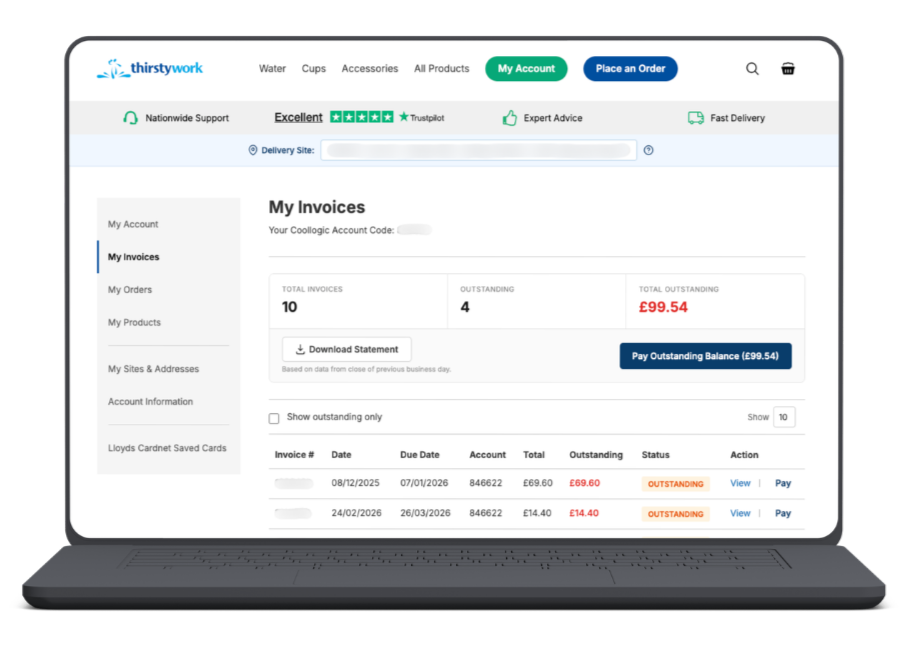View the invoice dated 08/12/2025
Image resolution: width=921 pixels, height=649 pixels.
tap(739, 483)
